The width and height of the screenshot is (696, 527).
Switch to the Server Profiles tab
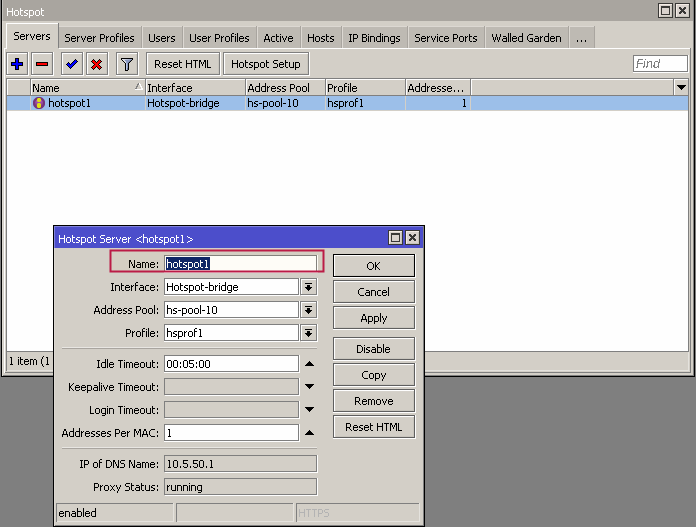coord(99,38)
